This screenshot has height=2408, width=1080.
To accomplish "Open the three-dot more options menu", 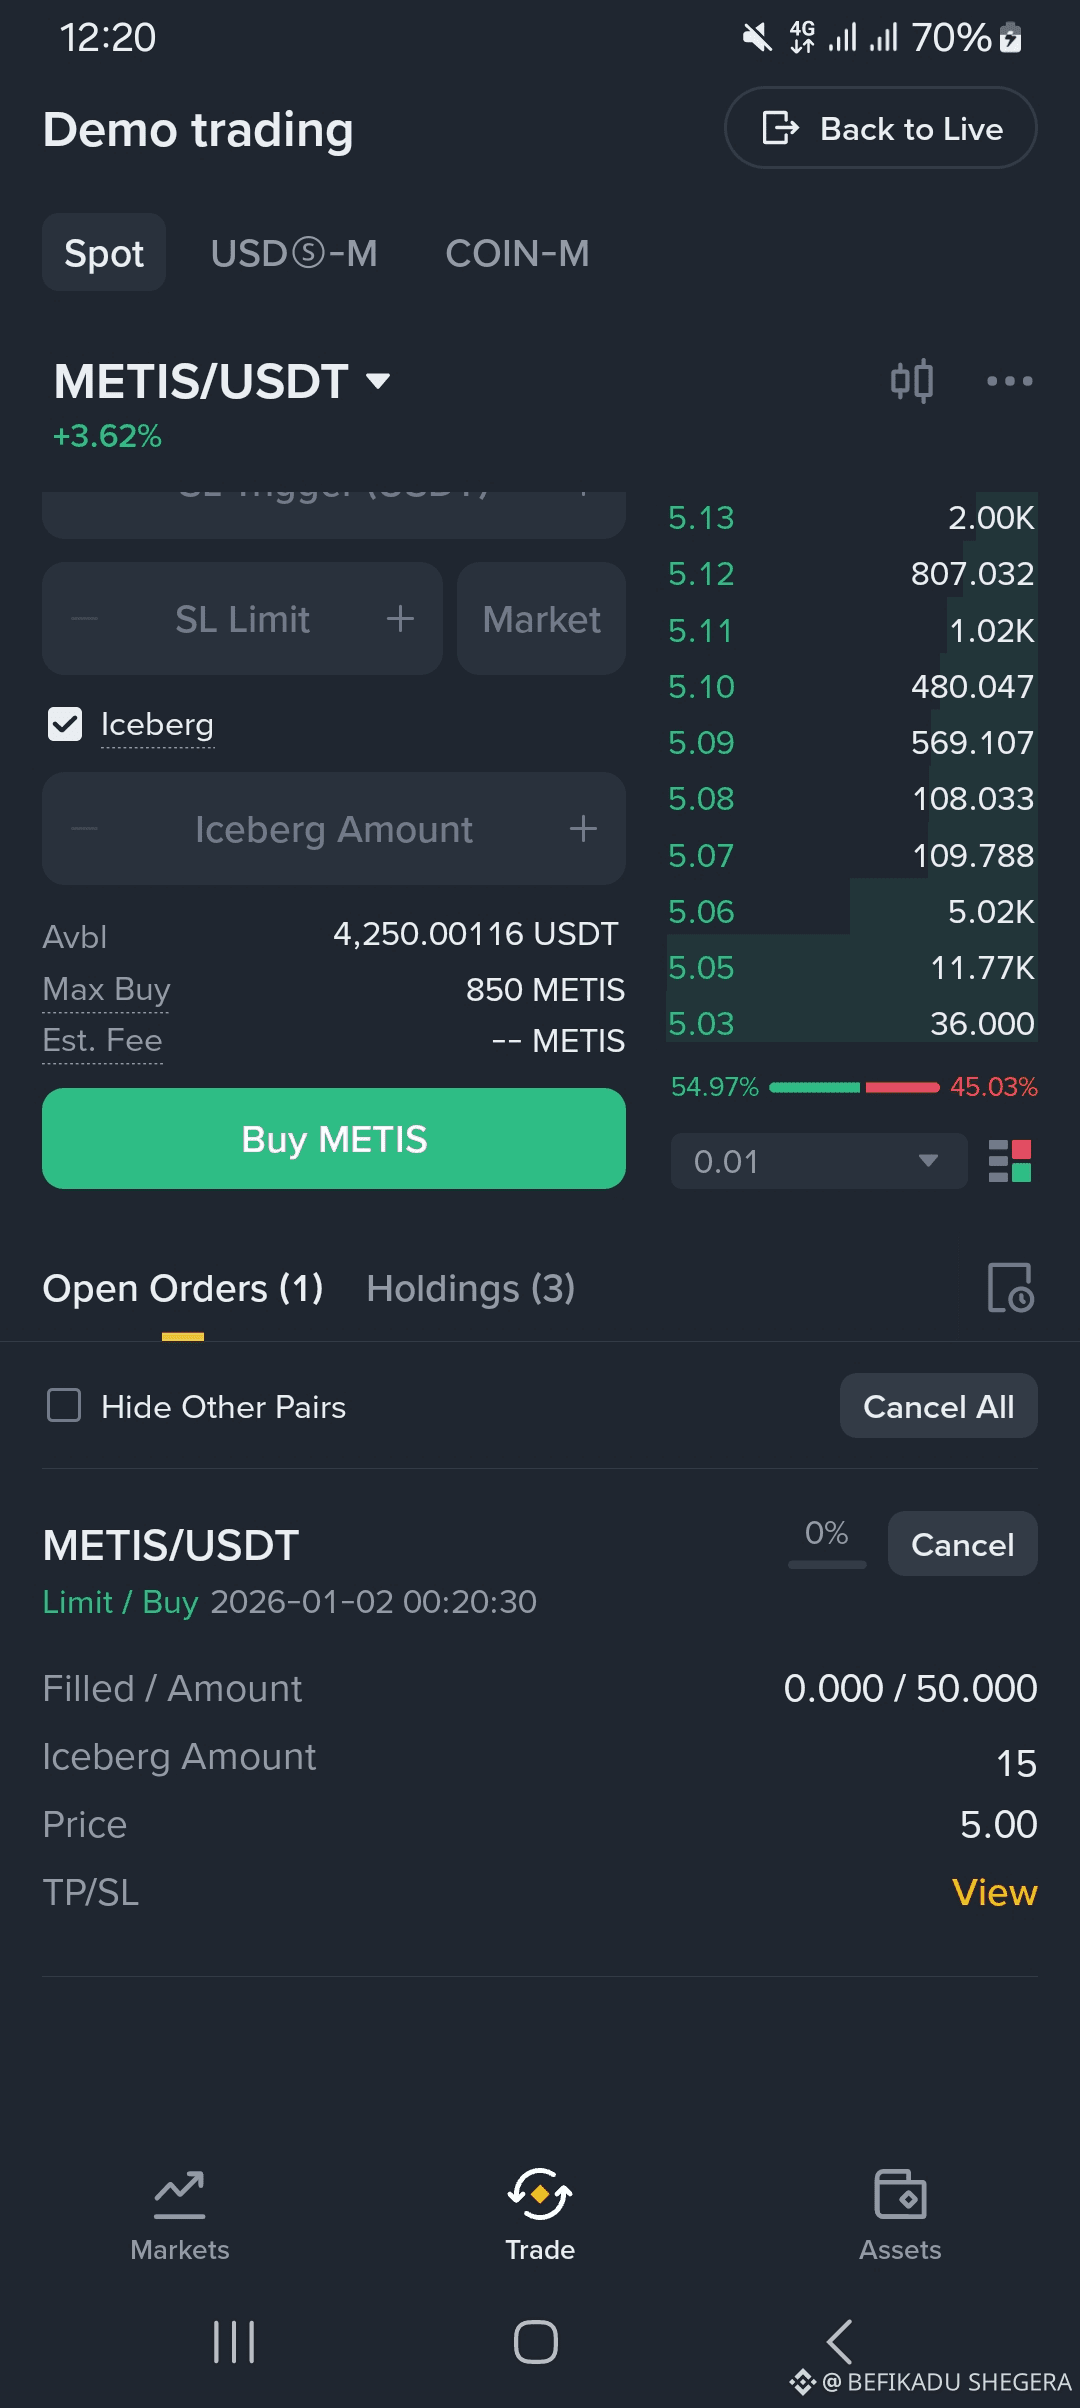I will pos(1009,381).
